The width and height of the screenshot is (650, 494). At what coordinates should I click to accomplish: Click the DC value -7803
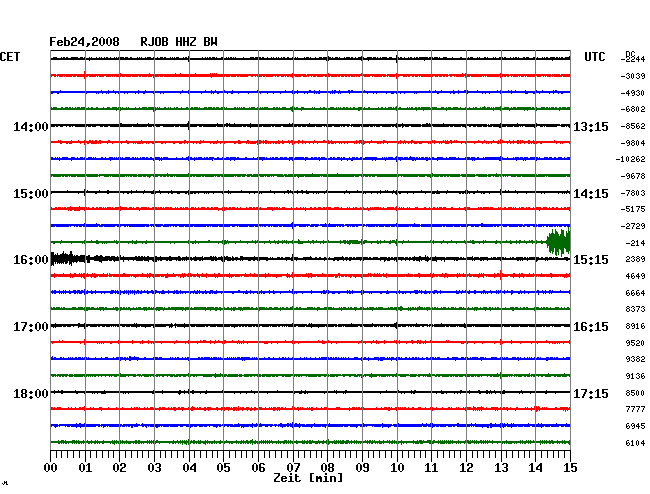coord(633,193)
